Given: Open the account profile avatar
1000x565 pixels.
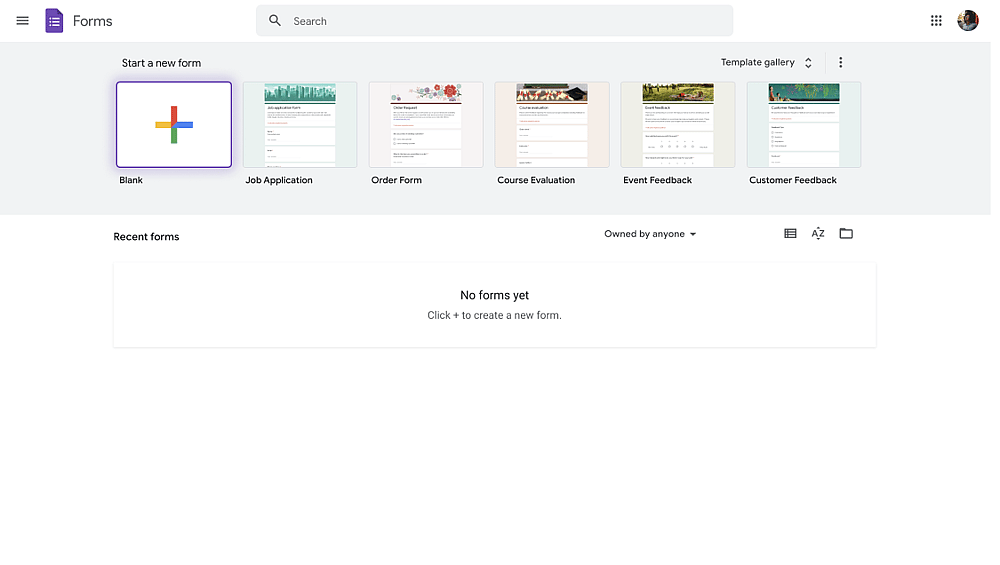Looking at the screenshot, I should pos(967,21).
